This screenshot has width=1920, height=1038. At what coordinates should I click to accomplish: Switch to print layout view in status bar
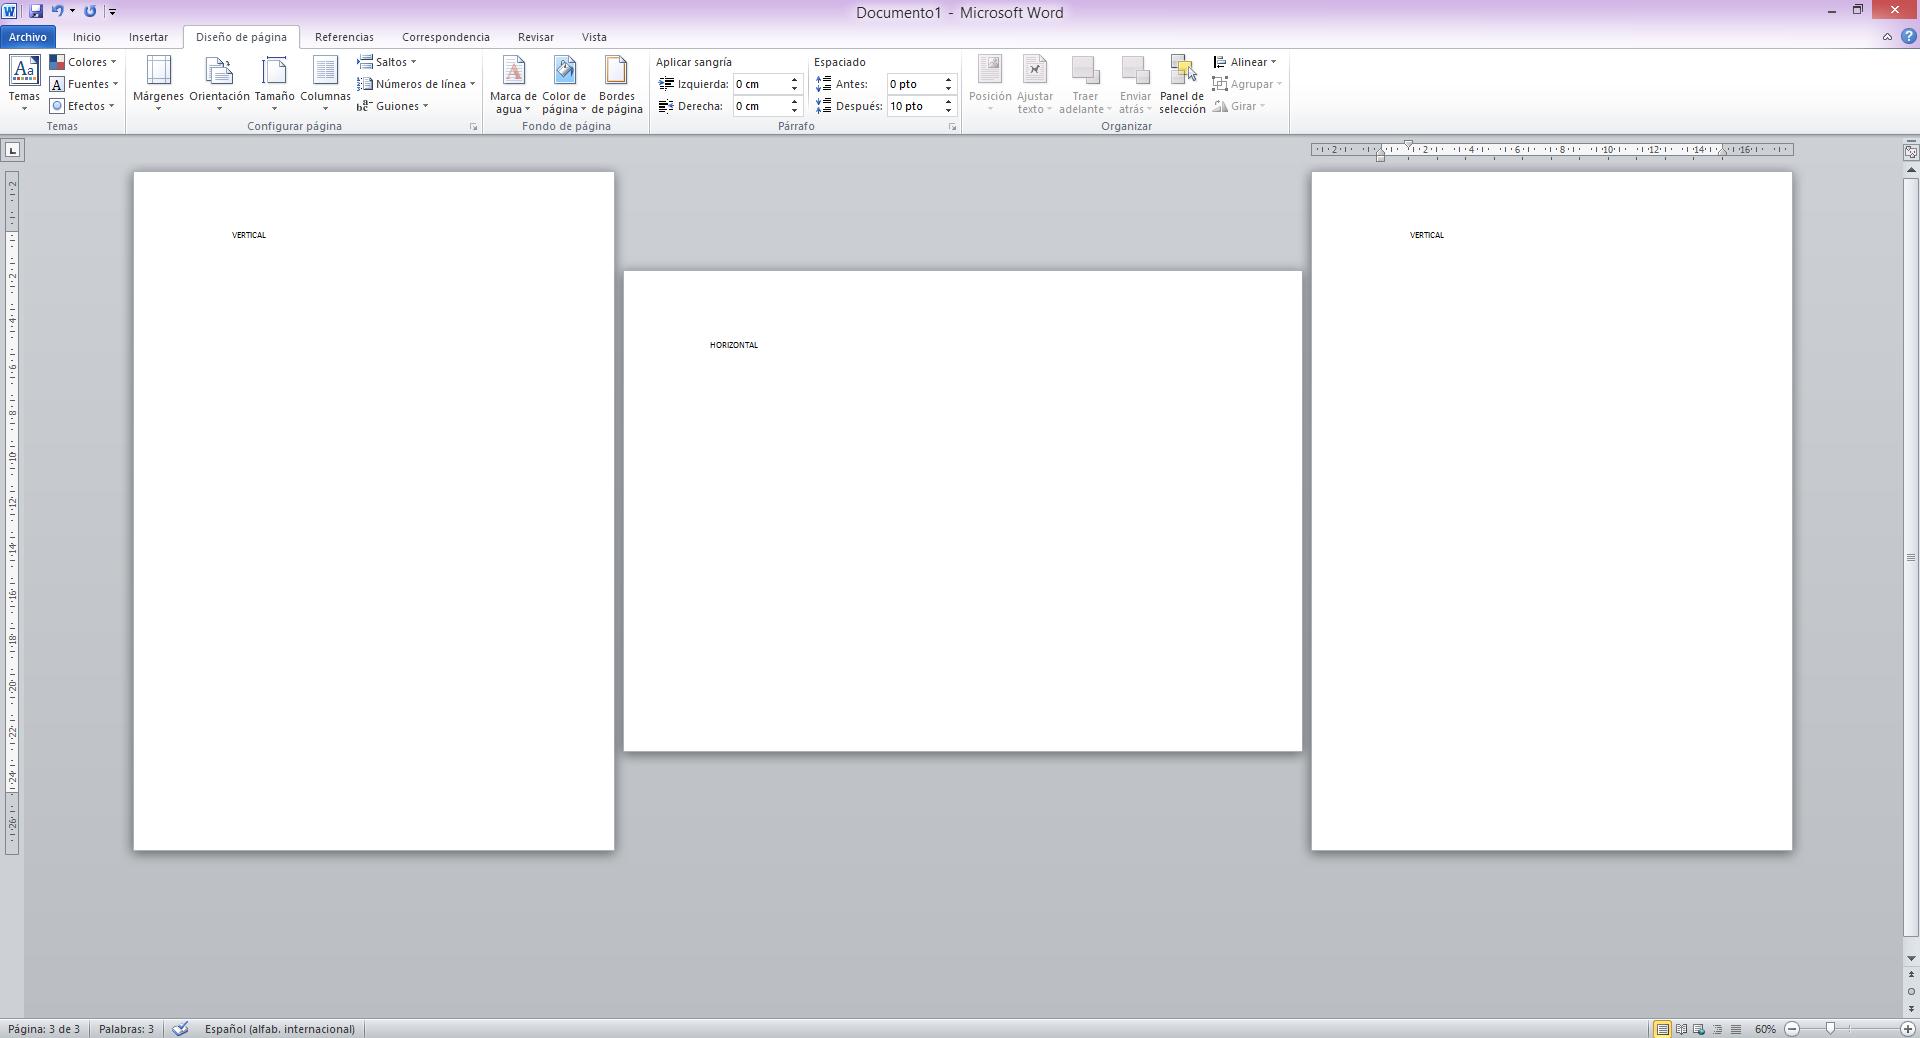(x=1662, y=1029)
